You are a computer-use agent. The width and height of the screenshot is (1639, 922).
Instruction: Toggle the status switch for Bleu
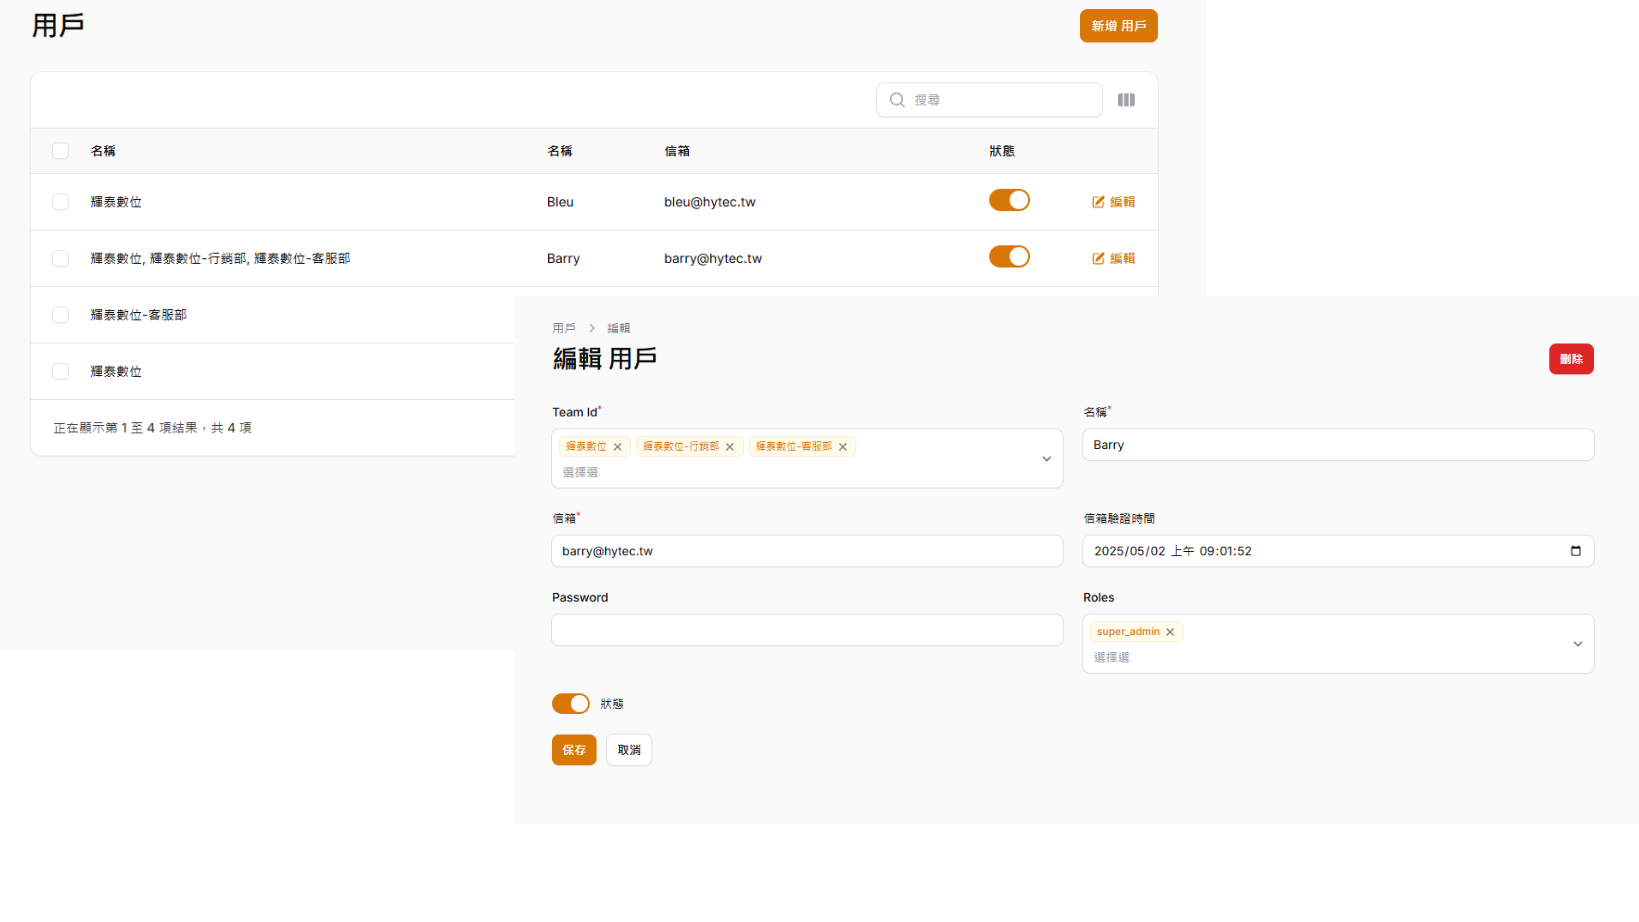coord(1009,201)
